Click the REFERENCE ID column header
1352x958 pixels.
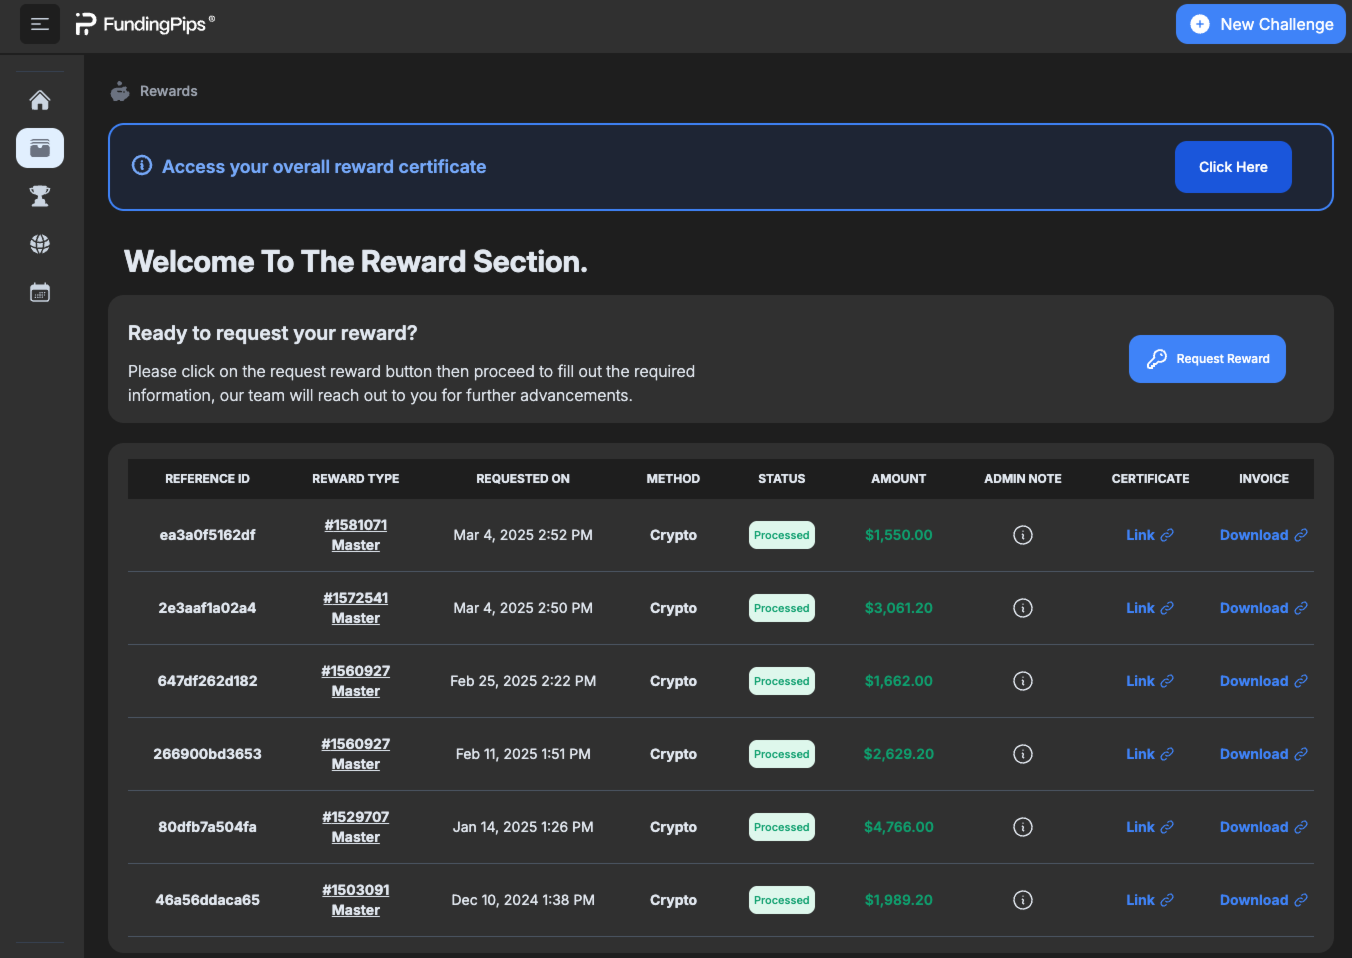[207, 479]
